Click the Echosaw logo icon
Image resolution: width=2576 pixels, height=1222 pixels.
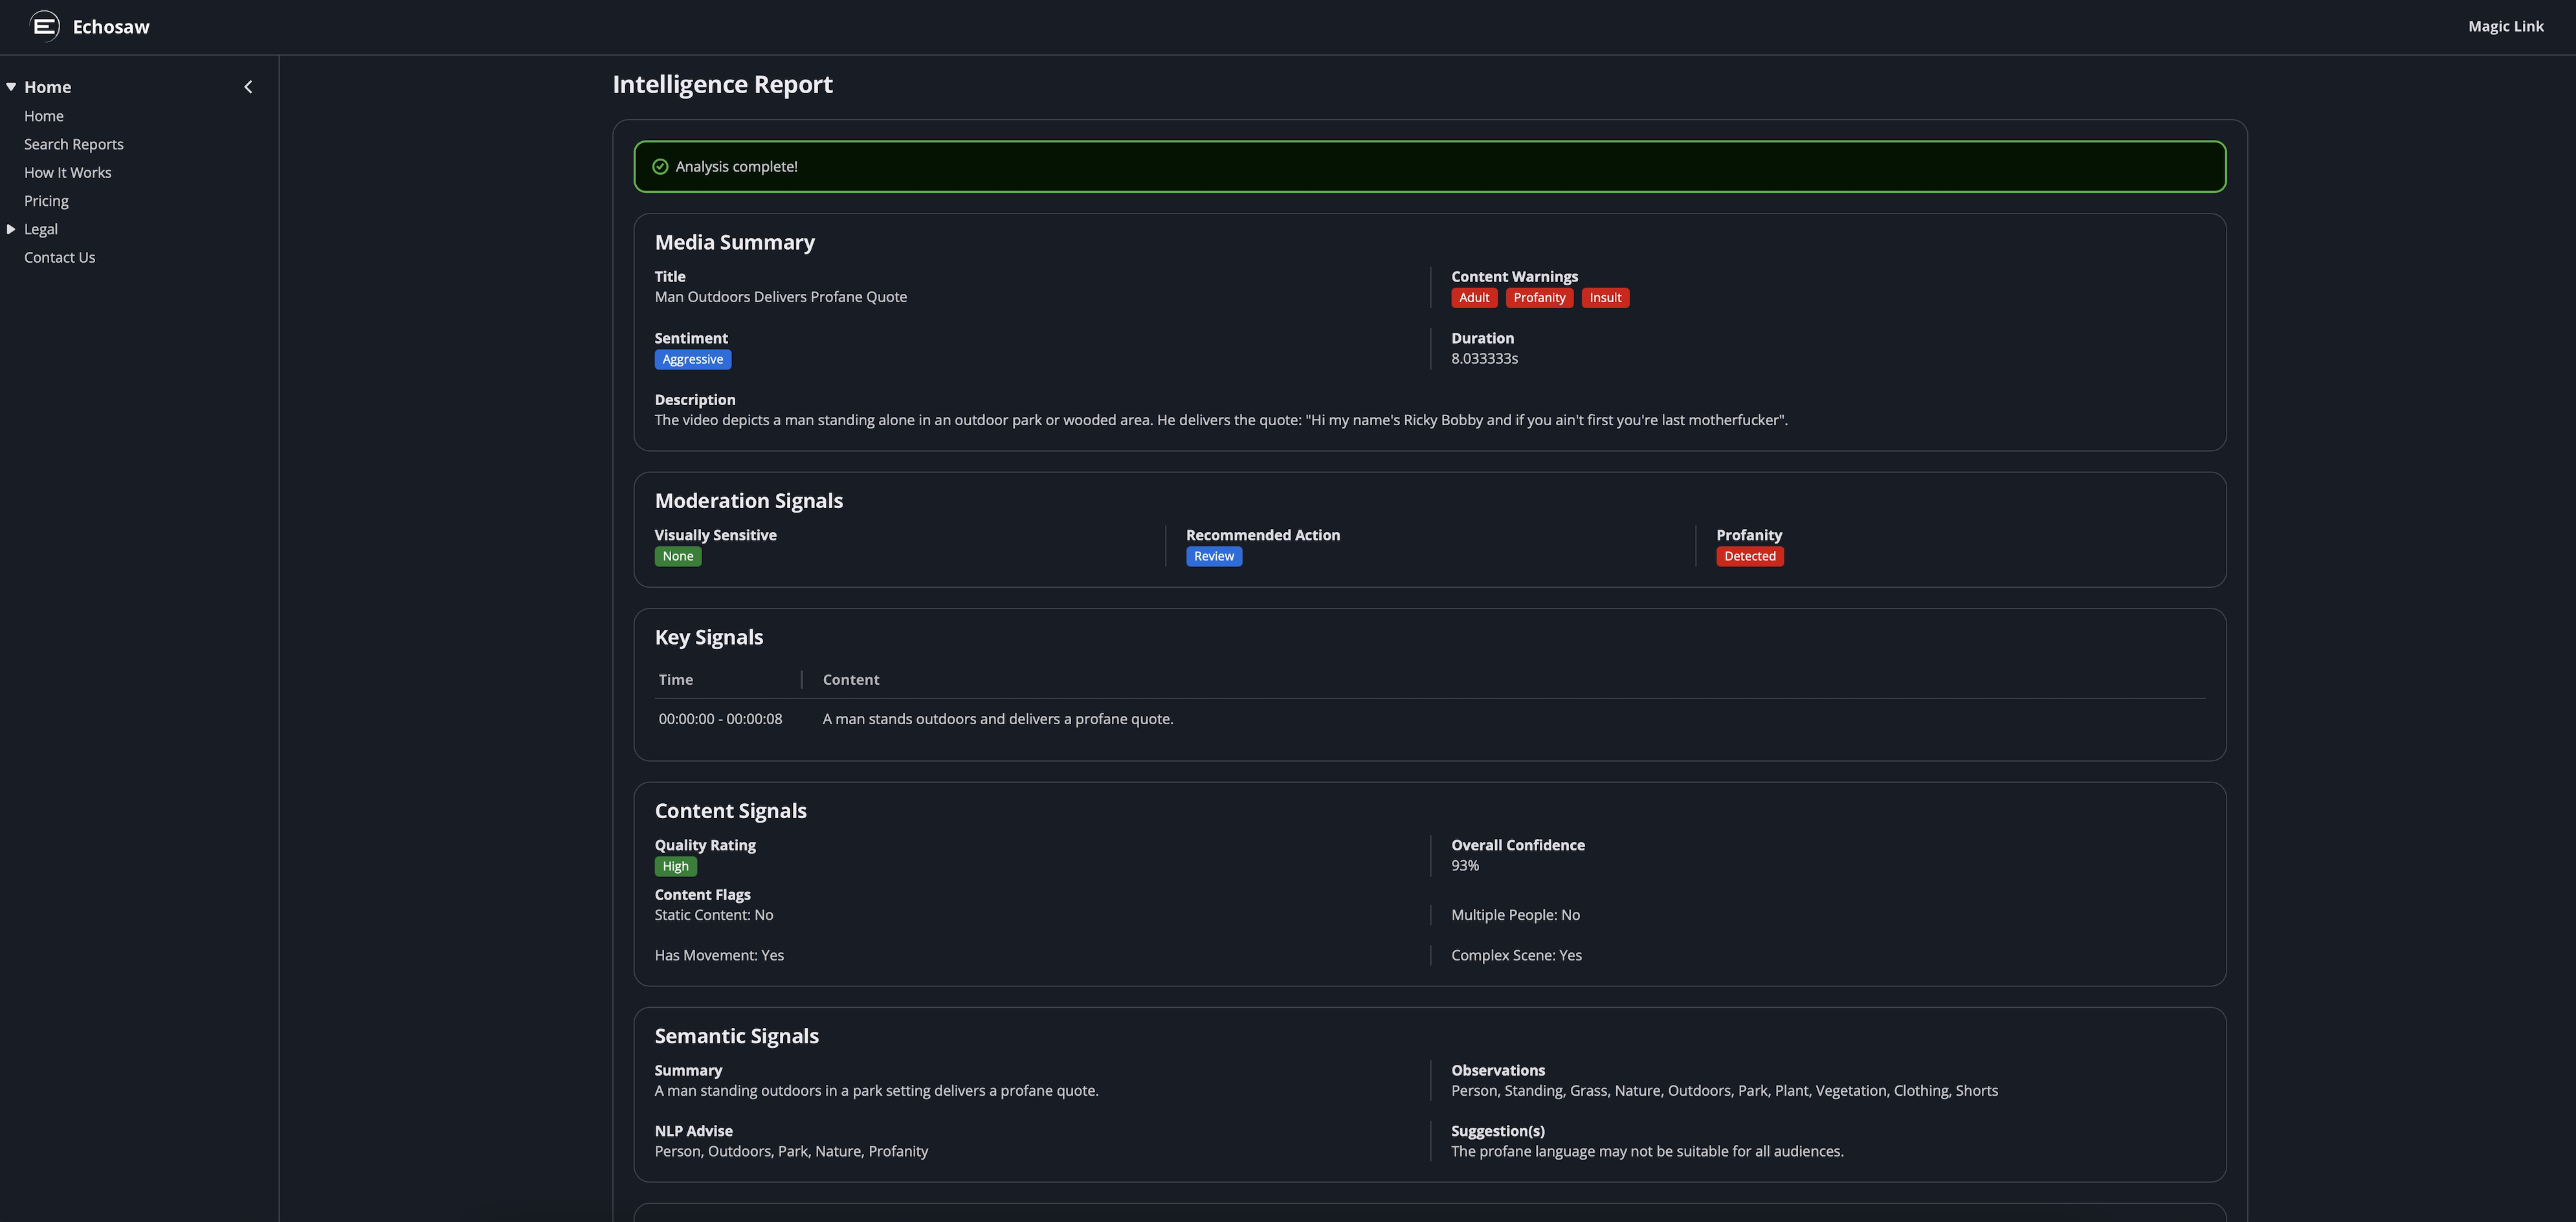(x=44, y=25)
